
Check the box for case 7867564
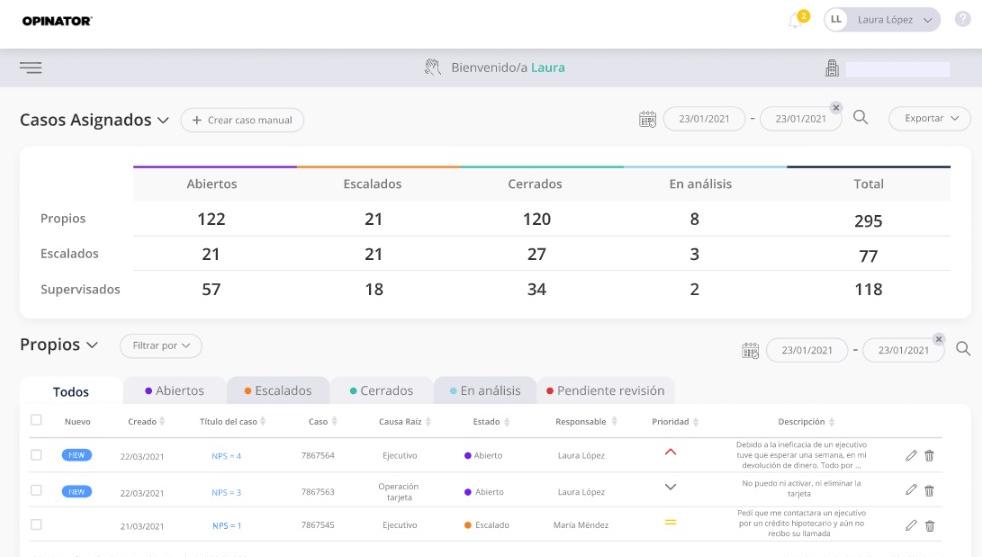(x=36, y=455)
